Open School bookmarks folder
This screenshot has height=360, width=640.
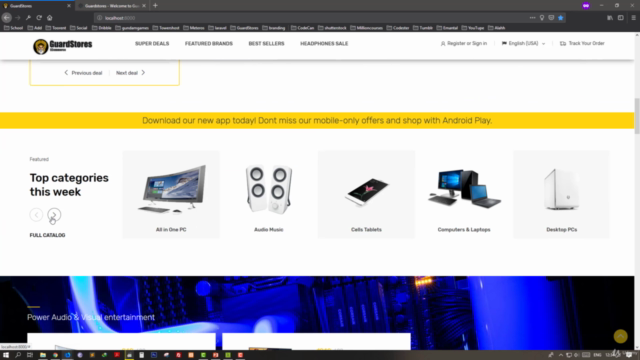pyautogui.click(x=13, y=28)
